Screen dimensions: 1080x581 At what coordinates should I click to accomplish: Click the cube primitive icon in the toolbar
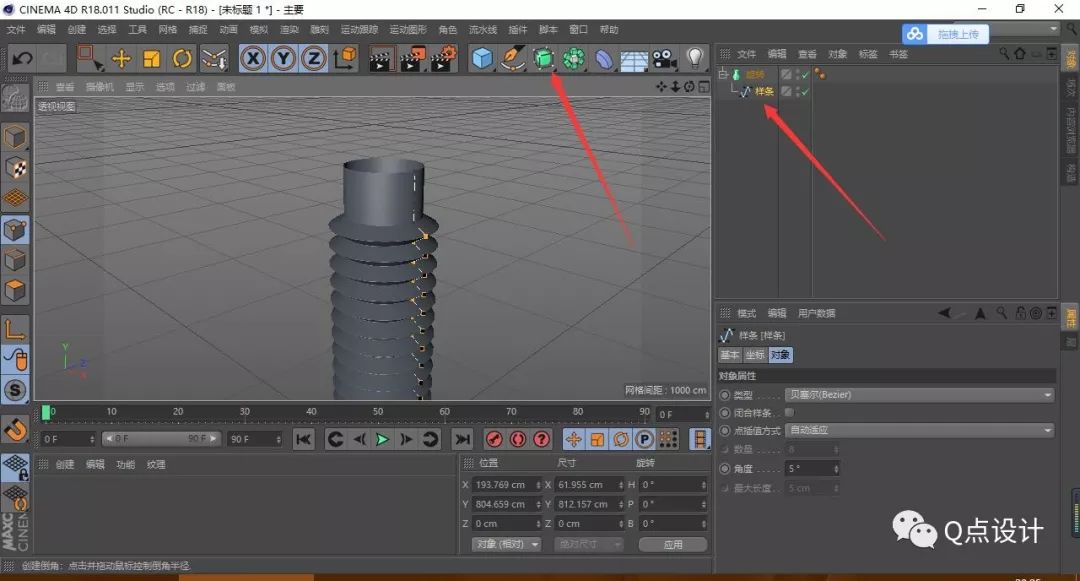pos(483,60)
